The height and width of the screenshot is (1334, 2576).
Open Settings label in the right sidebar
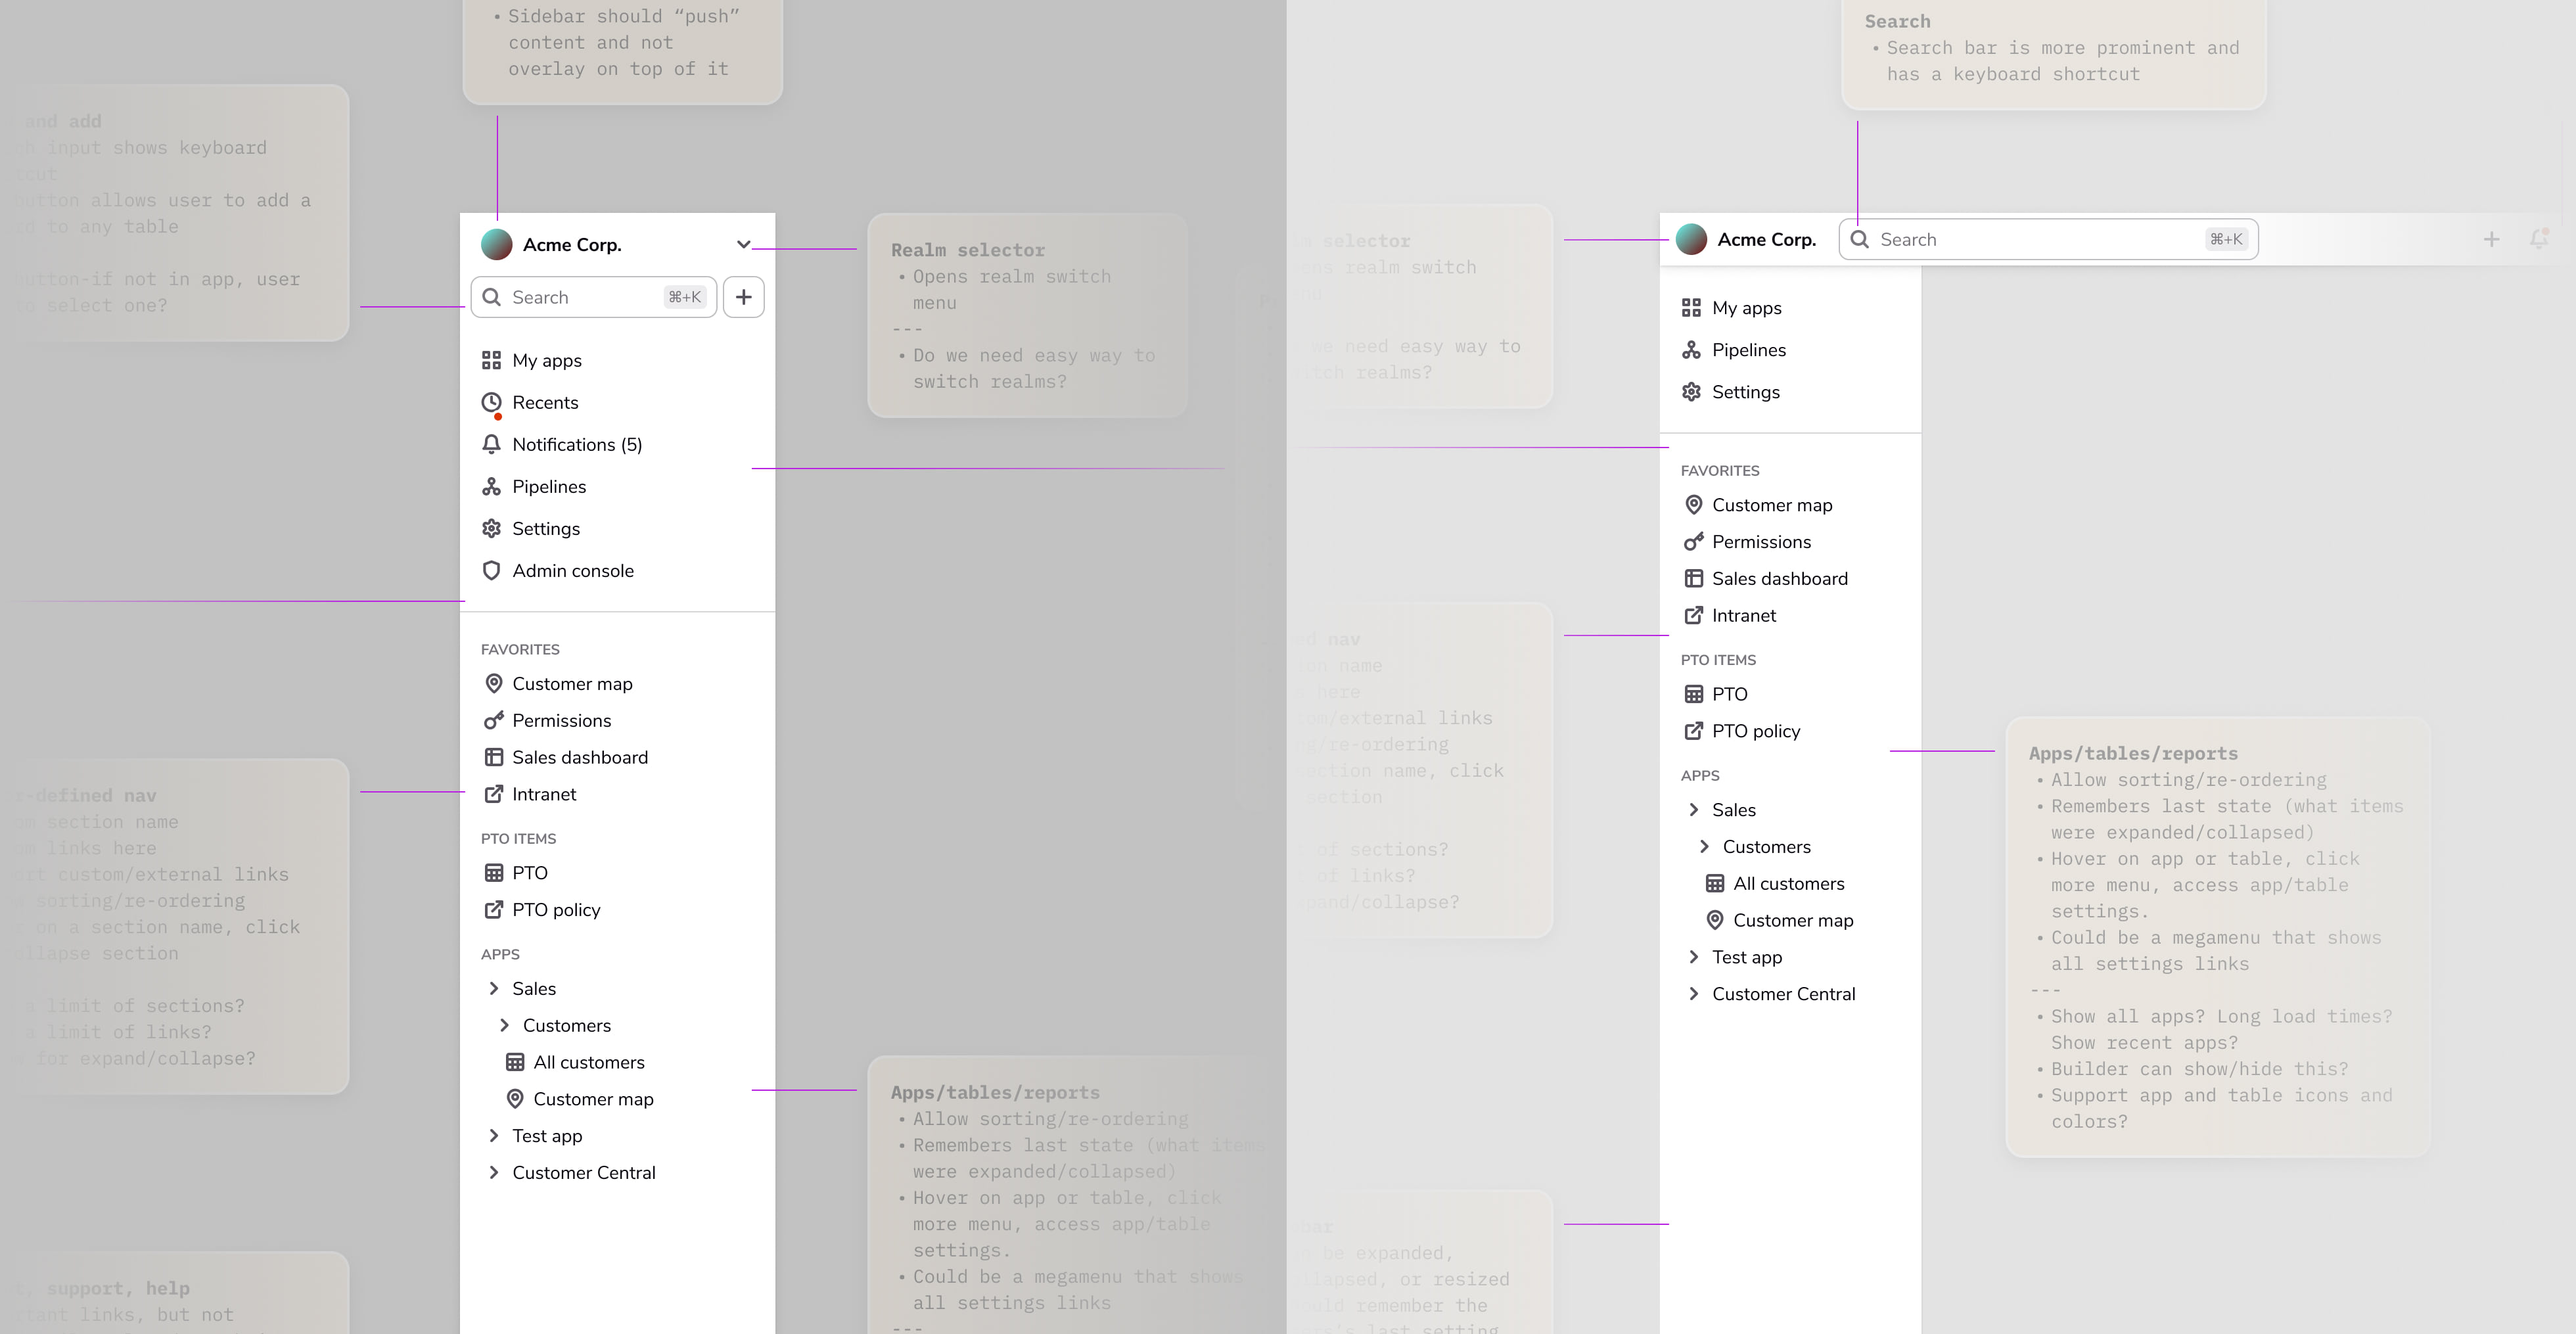click(x=1746, y=392)
